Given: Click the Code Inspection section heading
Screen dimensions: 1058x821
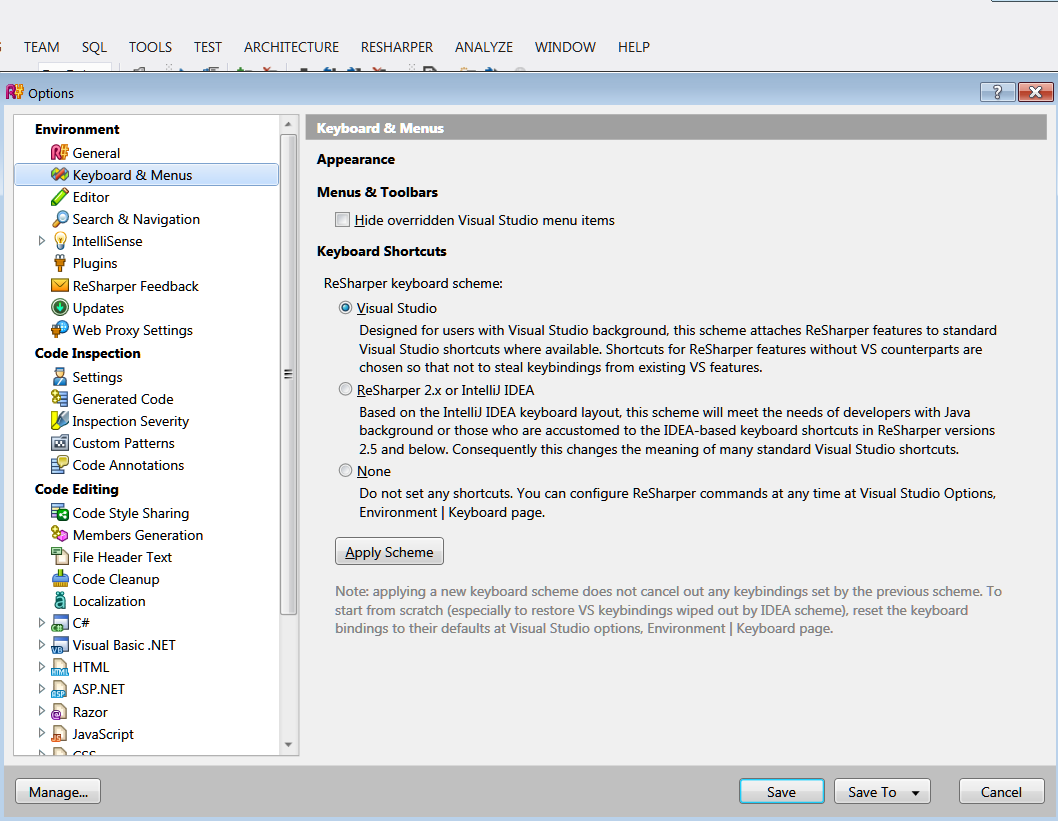Looking at the screenshot, I should pyautogui.click(x=88, y=353).
